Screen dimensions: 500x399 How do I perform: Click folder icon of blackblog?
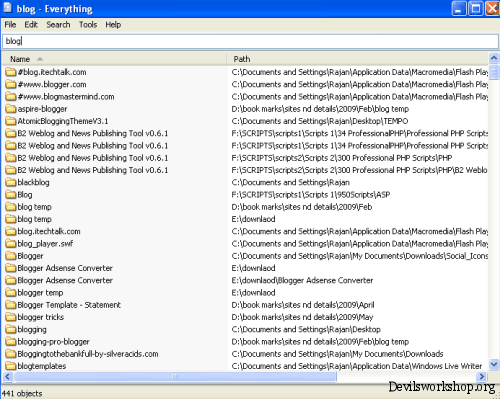pyautogui.click(x=11, y=182)
